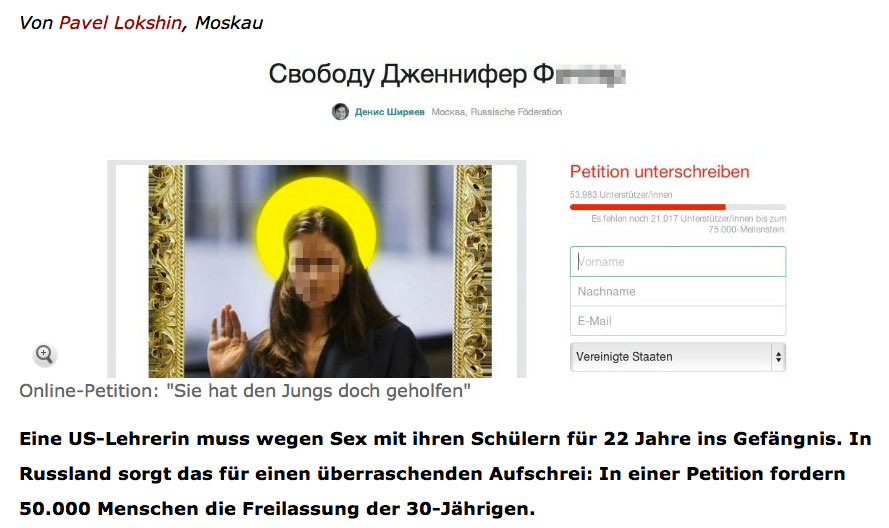Select the E-Mail input field
This screenshot has width=889, height=528.
point(678,321)
